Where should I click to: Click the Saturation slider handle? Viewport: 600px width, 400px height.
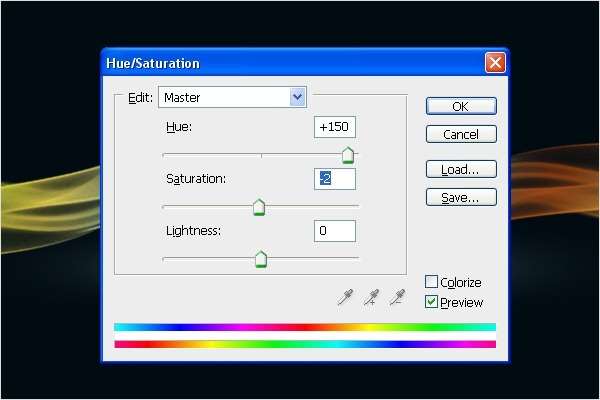coord(259,207)
